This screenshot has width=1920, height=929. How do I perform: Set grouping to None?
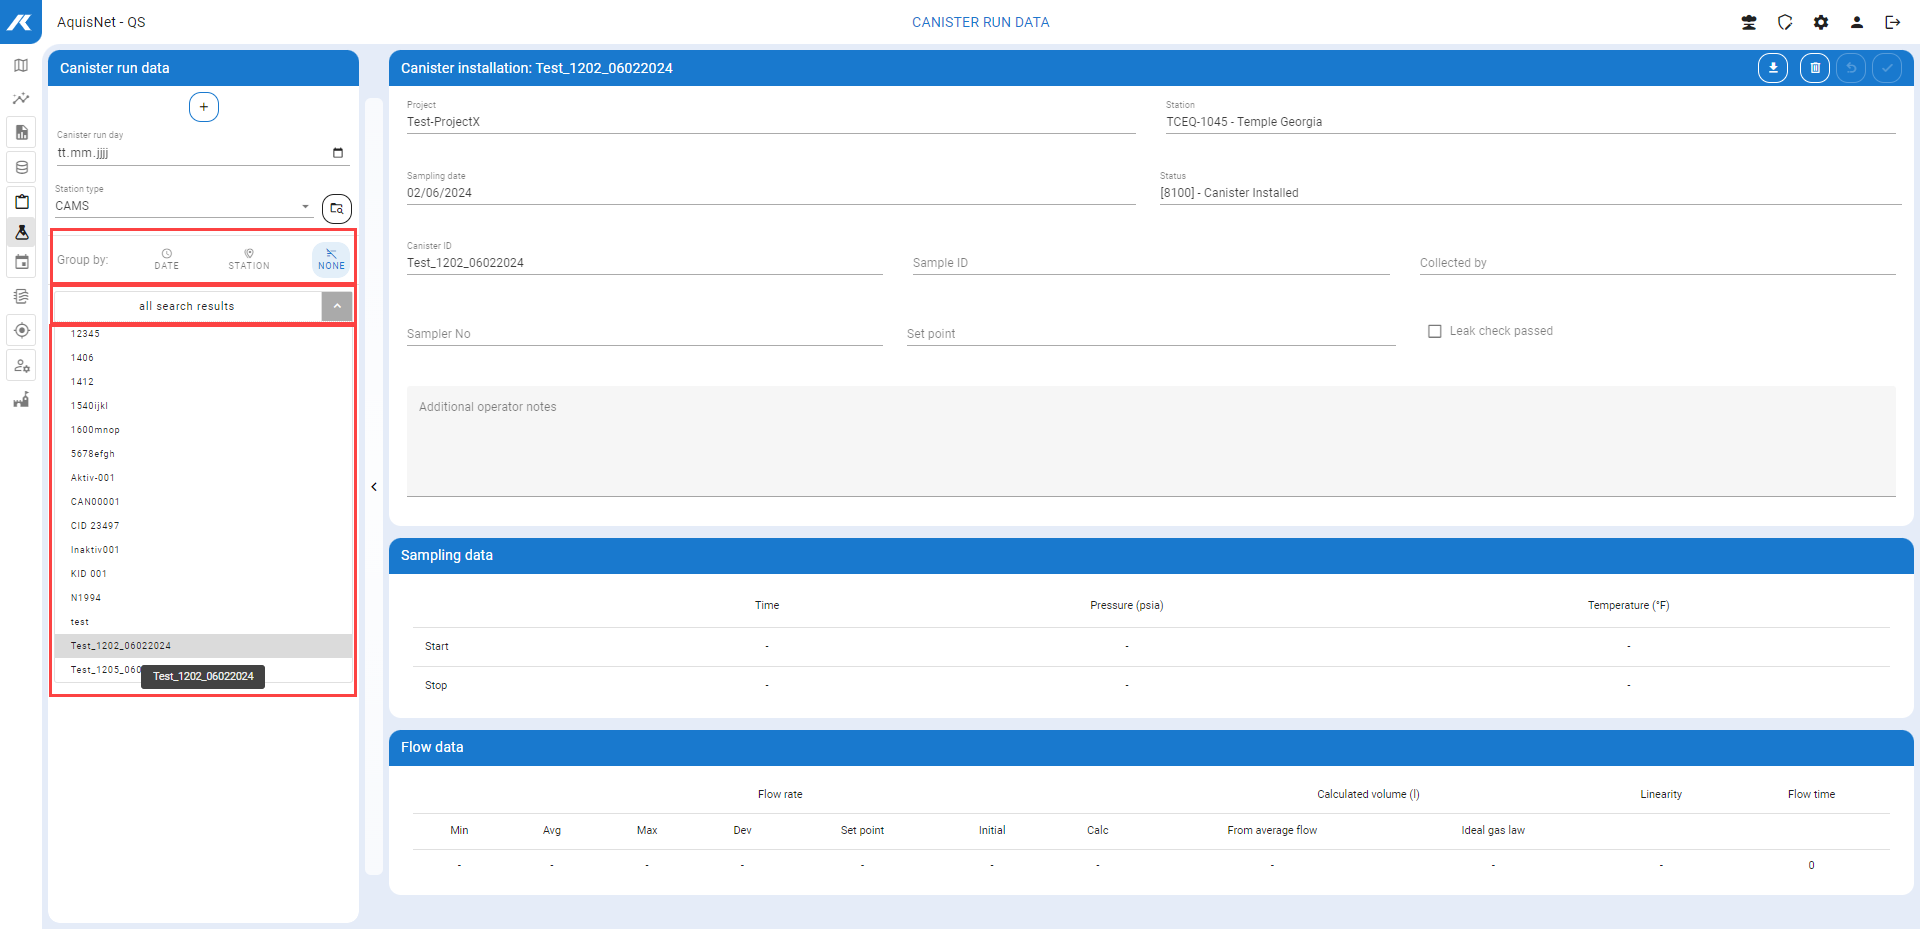(x=331, y=259)
